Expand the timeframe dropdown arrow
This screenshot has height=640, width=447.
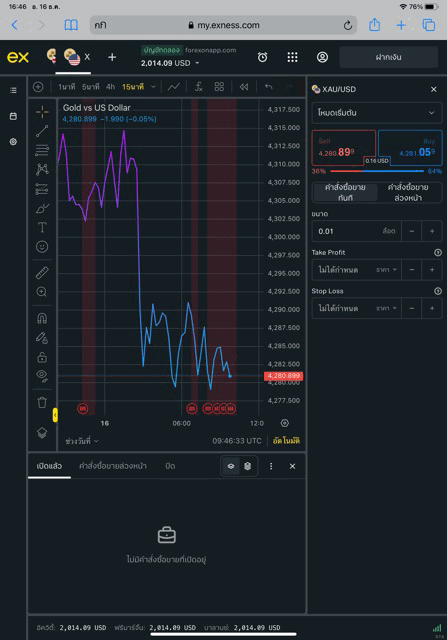[x=153, y=87]
